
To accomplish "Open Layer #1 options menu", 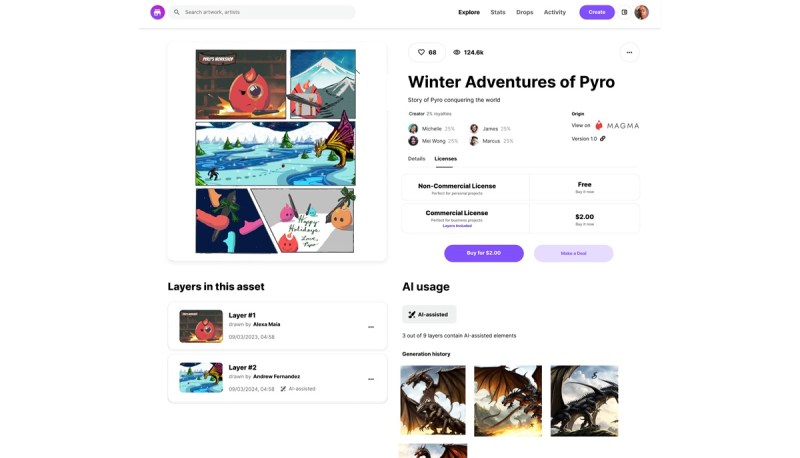I will [371, 327].
